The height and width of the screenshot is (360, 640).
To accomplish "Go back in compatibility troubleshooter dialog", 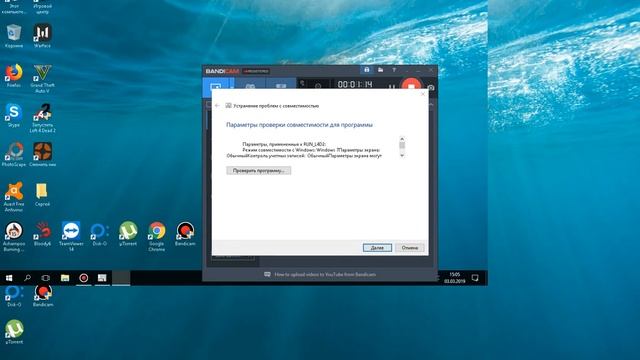I will (x=217, y=106).
